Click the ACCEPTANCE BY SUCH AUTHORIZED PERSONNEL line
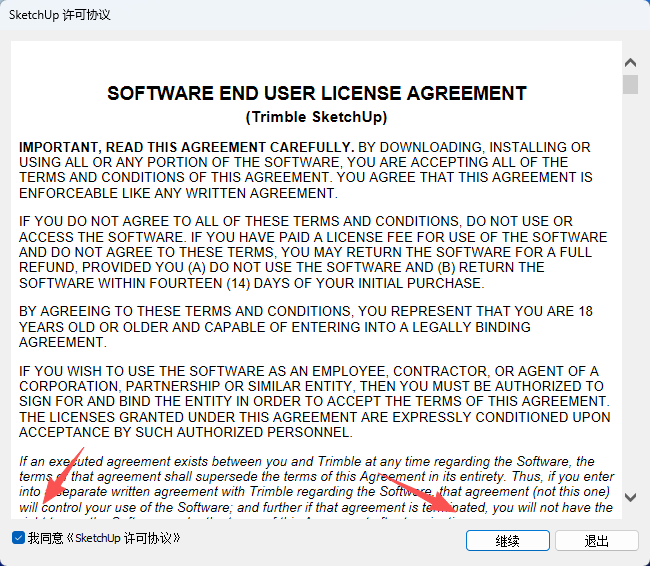Image resolution: width=650 pixels, height=566 pixels. point(186,433)
